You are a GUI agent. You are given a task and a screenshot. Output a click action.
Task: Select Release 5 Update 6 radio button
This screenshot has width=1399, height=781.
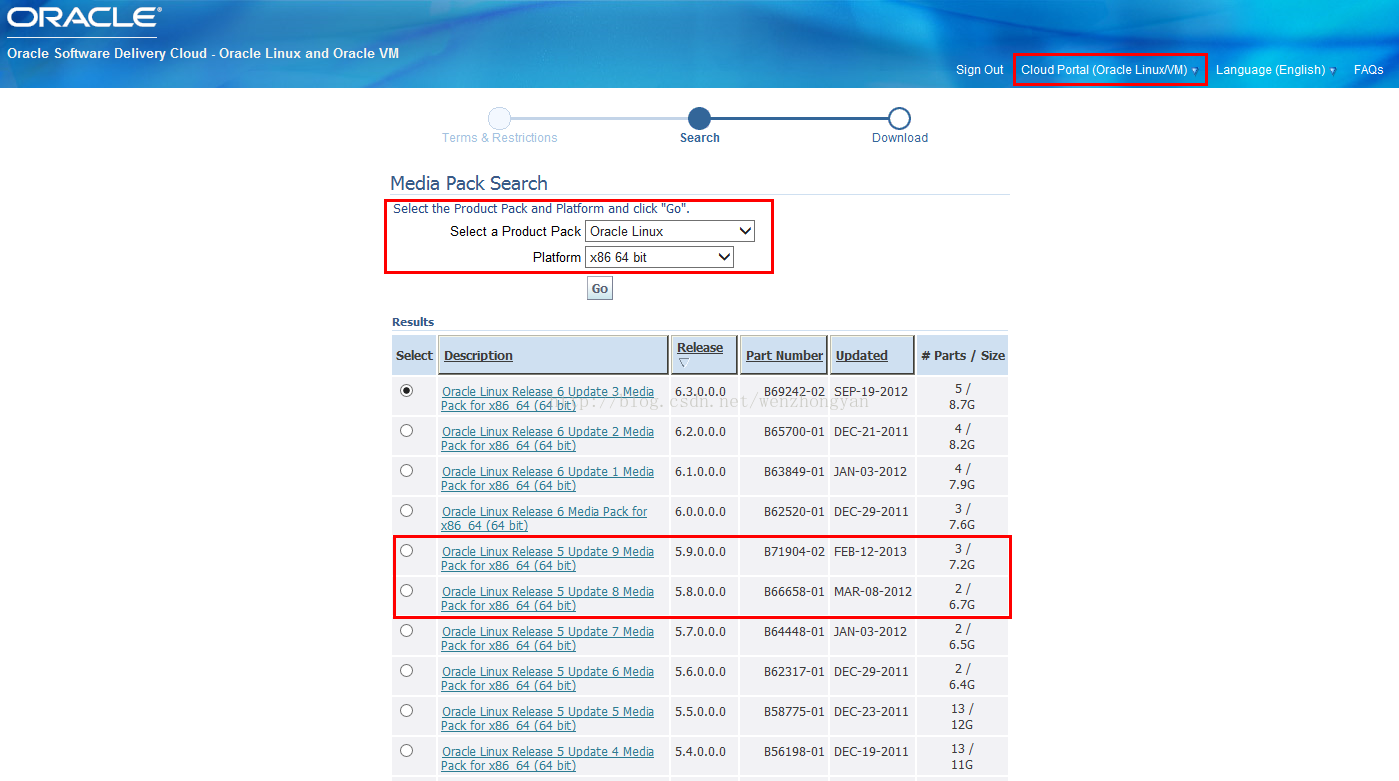pyautogui.click(x=406, y=671)
